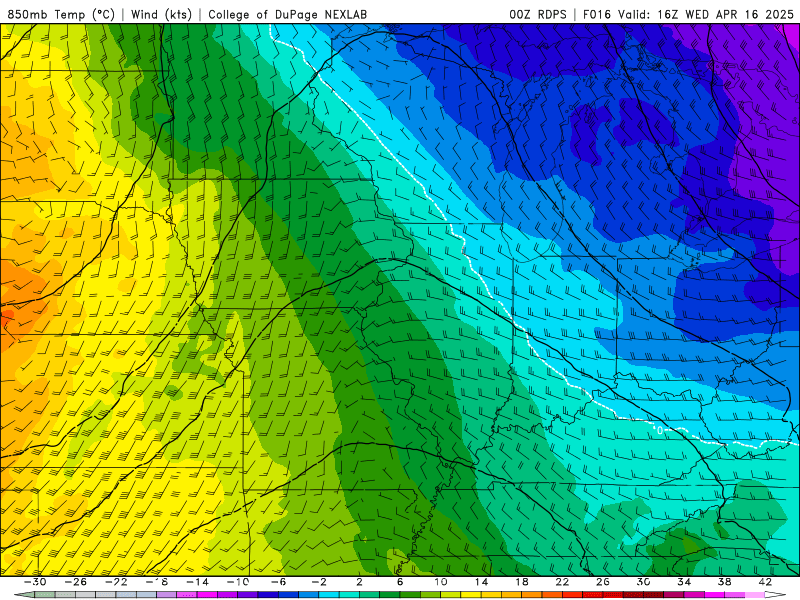Viewport: 800px width, 600px height.
Task: Click the 'F016 Valid: 16Z WED APR 16 2025' text
Action: tap(689, 14)
